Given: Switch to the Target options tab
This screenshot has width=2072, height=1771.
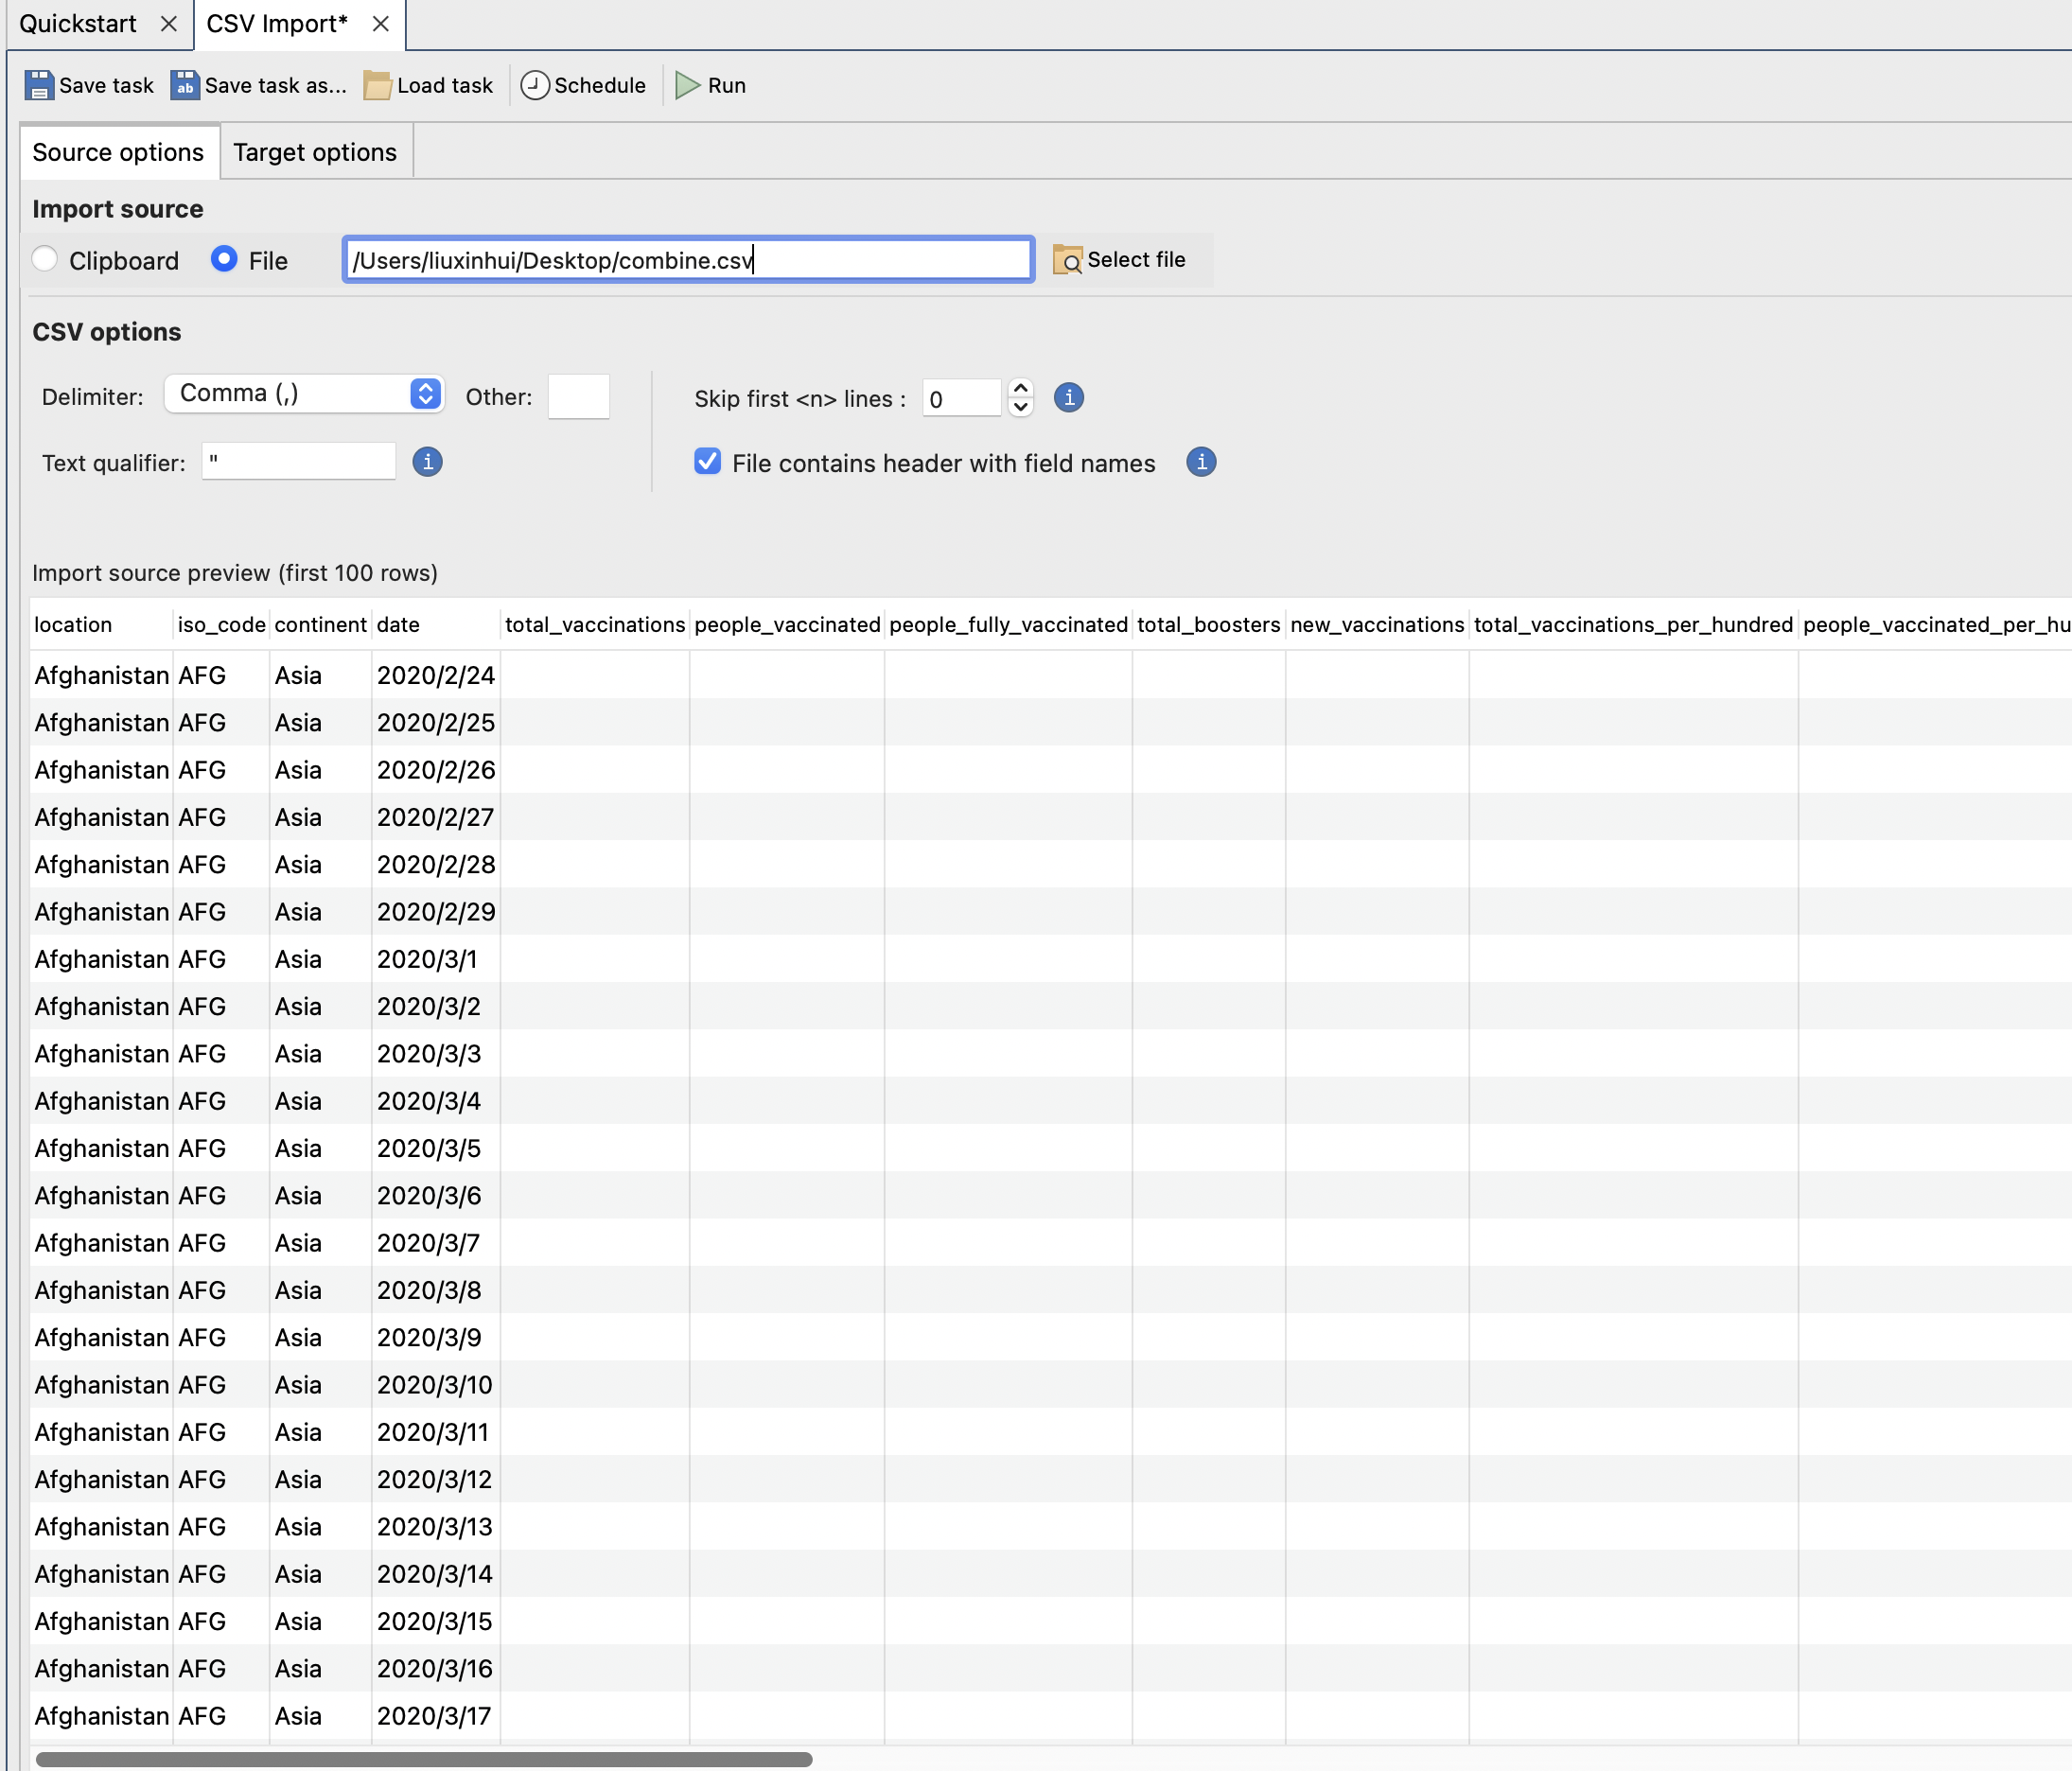Looking at the screenshot, I should pyautogui.click(x=314, y=152).
